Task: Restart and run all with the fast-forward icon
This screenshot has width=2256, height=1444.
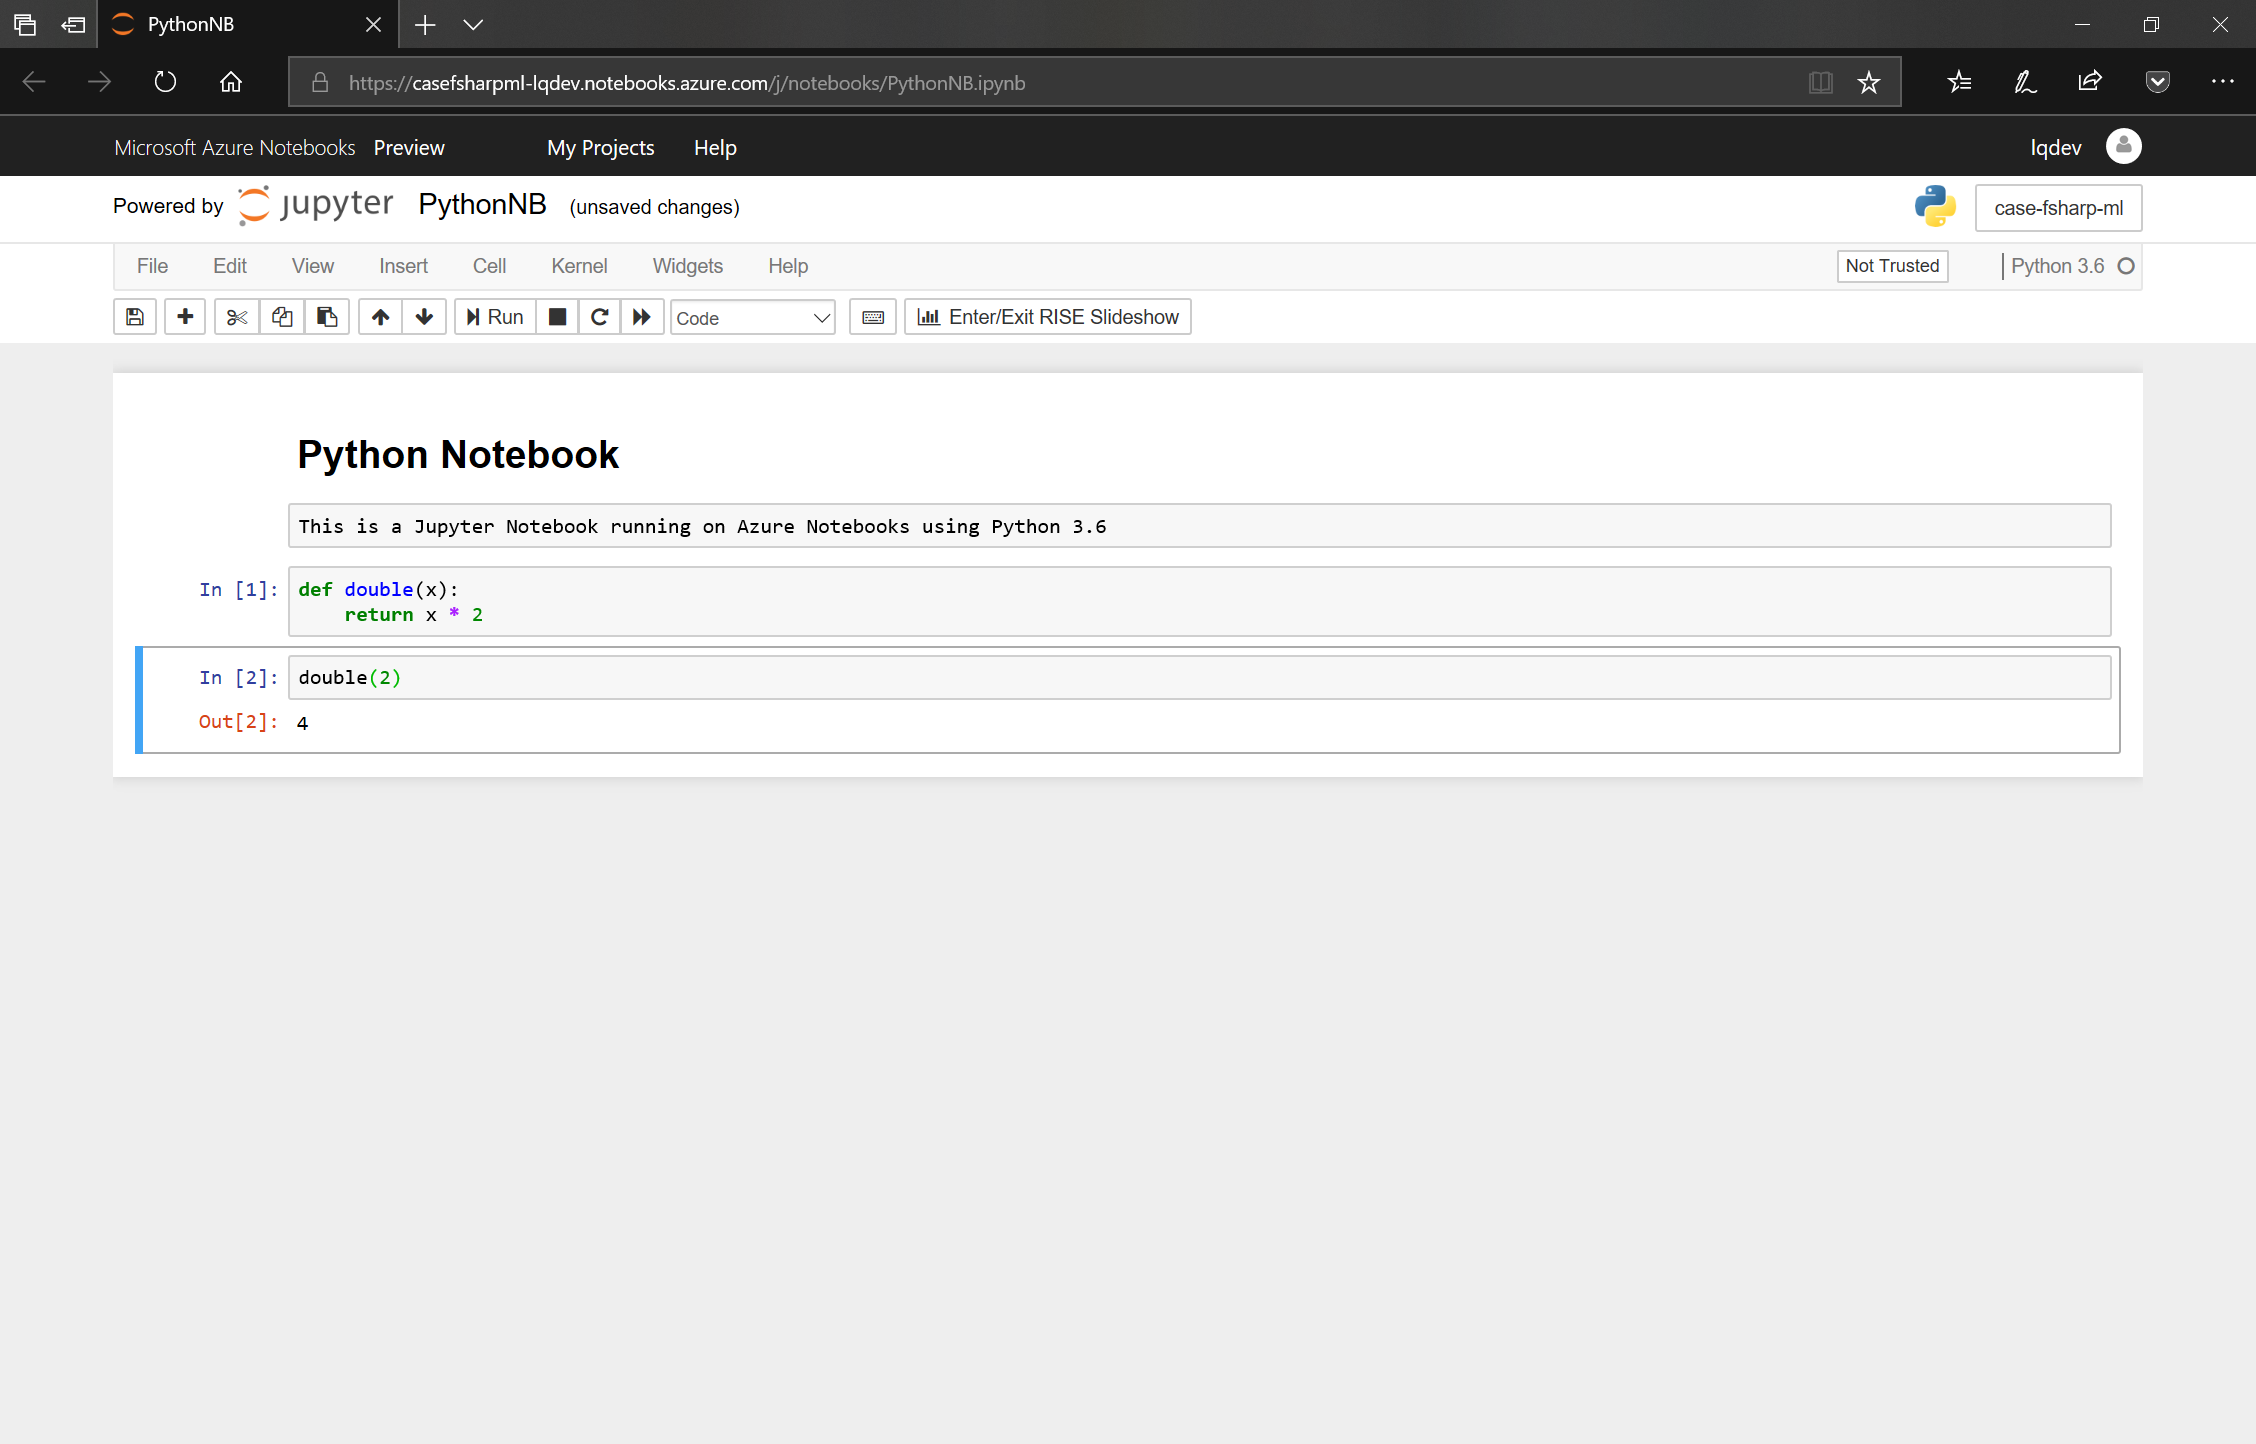Action: tap(642, 317)
